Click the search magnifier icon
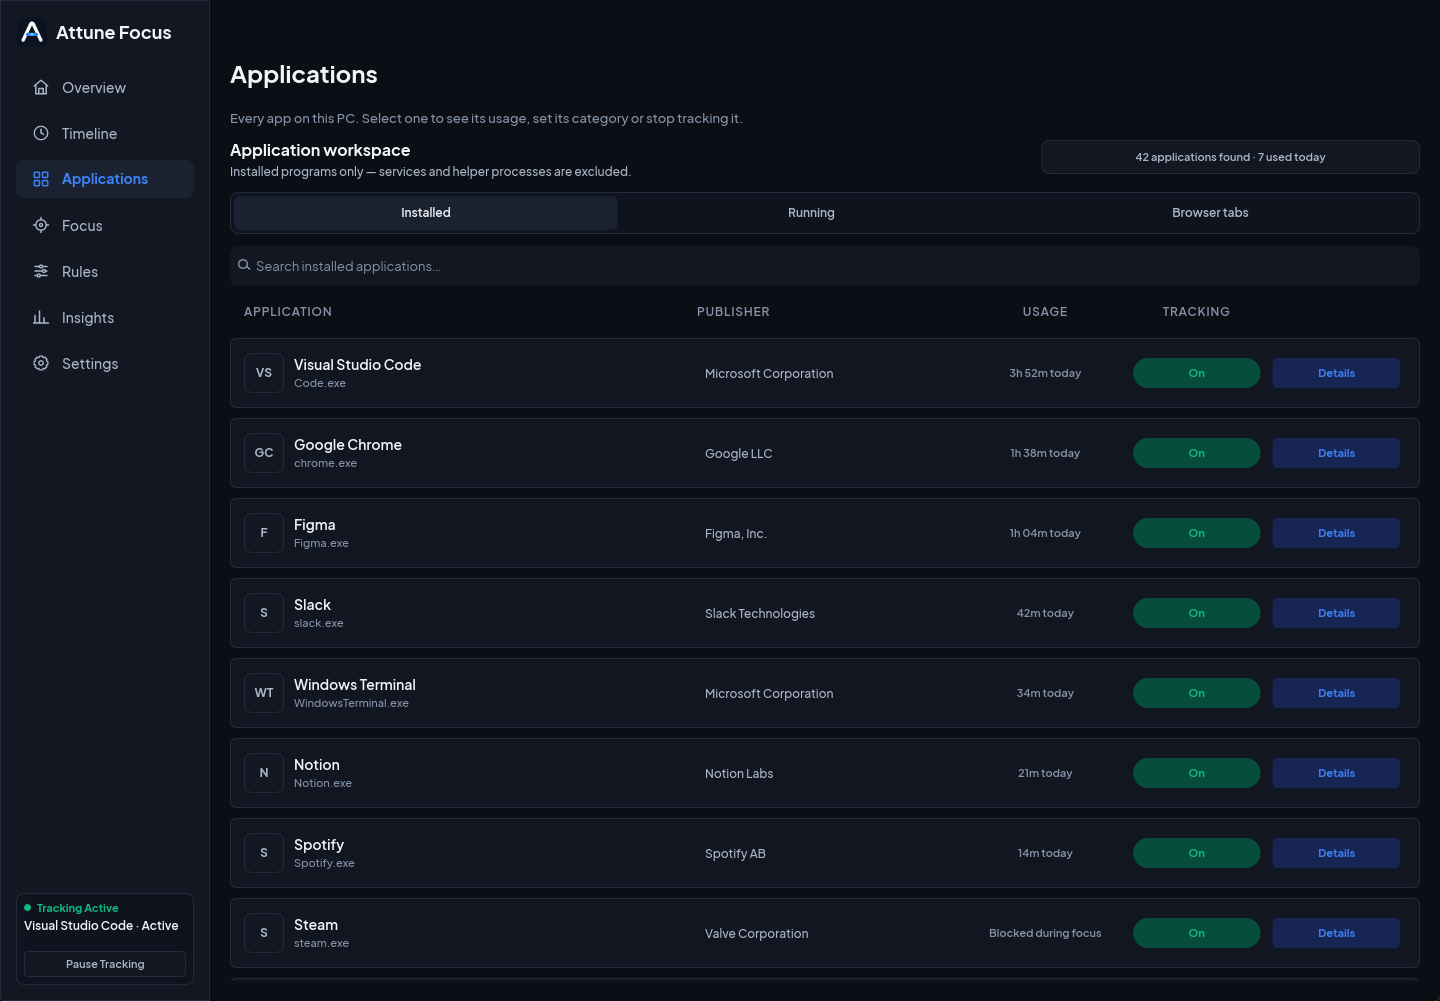This screenshot has height=1001, width=1440. [244, 265]
